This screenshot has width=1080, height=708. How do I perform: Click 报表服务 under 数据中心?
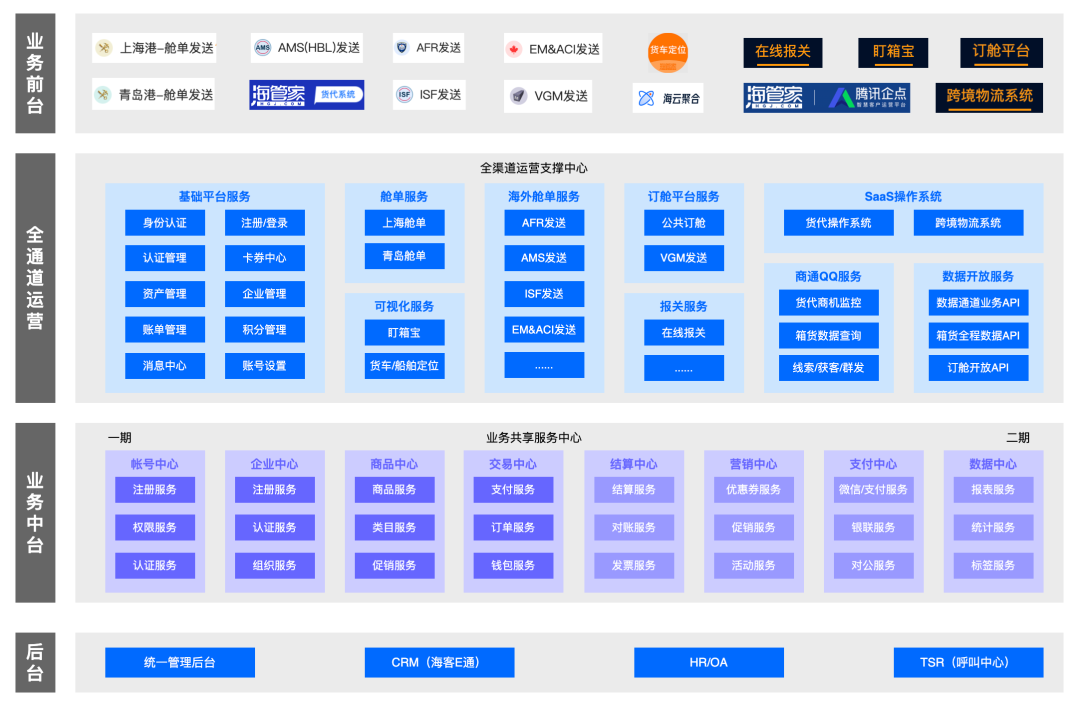coord(993,490)
